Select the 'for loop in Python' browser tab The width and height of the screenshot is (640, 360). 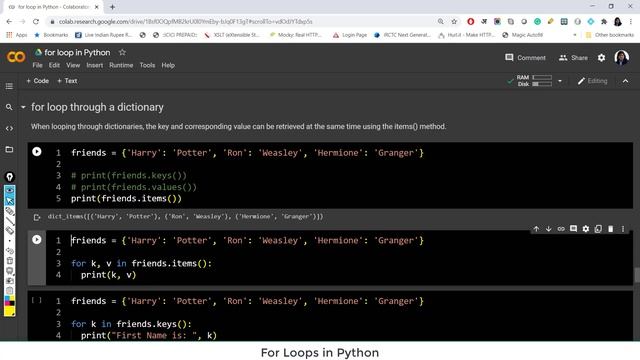coord(53,7)
